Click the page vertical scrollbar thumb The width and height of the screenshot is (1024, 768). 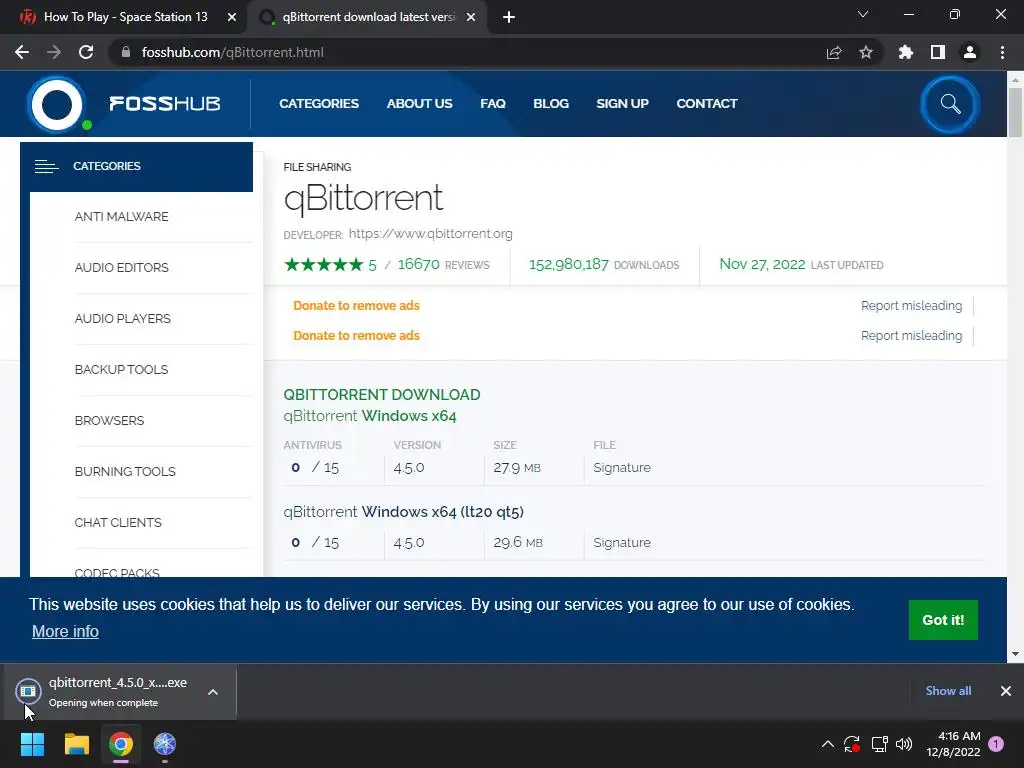click(1015, 112)
